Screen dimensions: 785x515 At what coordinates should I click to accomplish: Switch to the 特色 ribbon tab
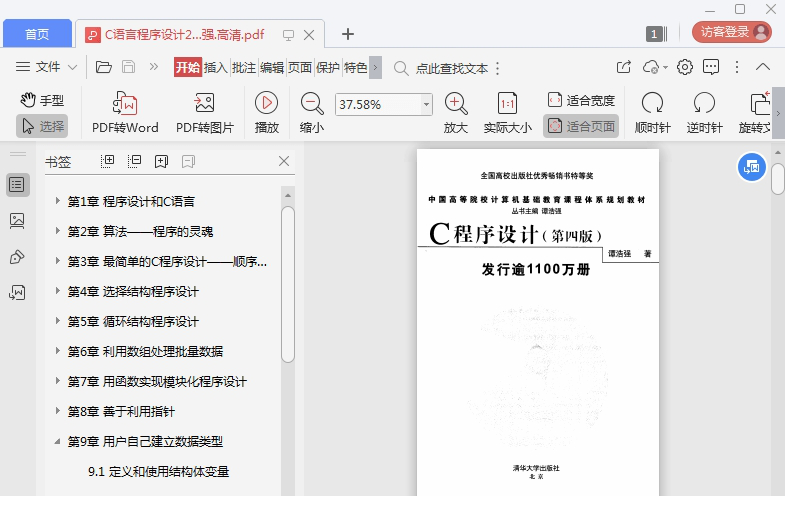355,67
